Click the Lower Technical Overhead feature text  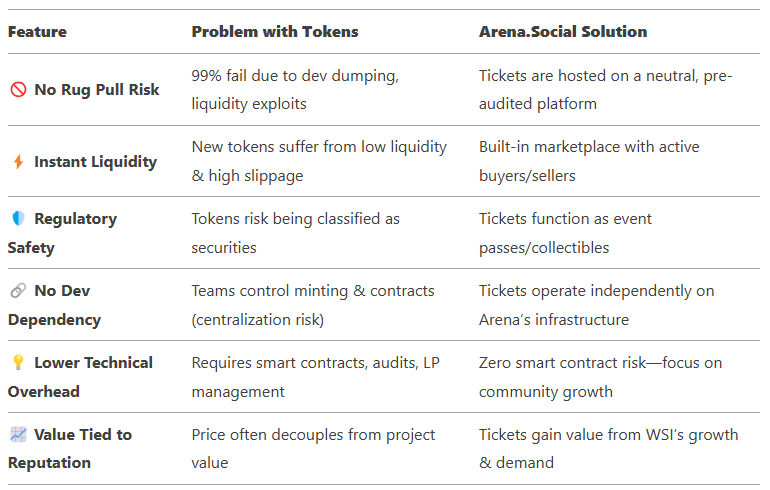(80, 377)
